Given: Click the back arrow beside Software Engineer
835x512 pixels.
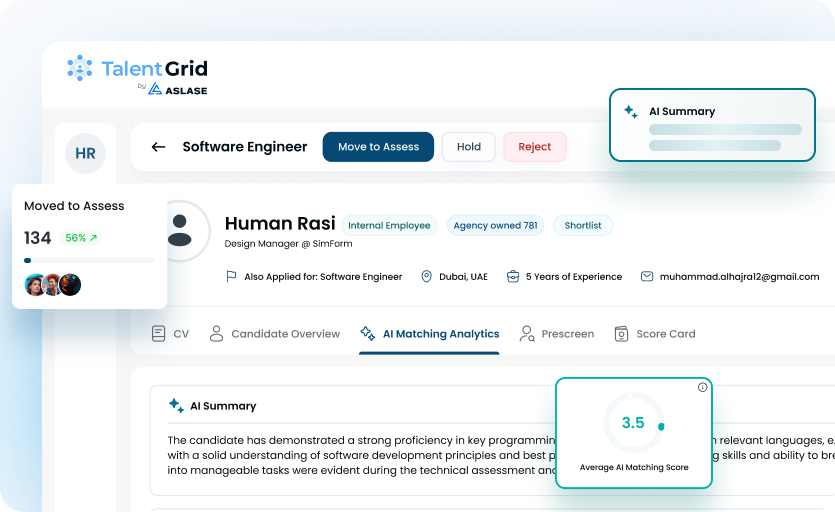Looking at the screenshot, I should pyautogui.click(x=158, y=147).
